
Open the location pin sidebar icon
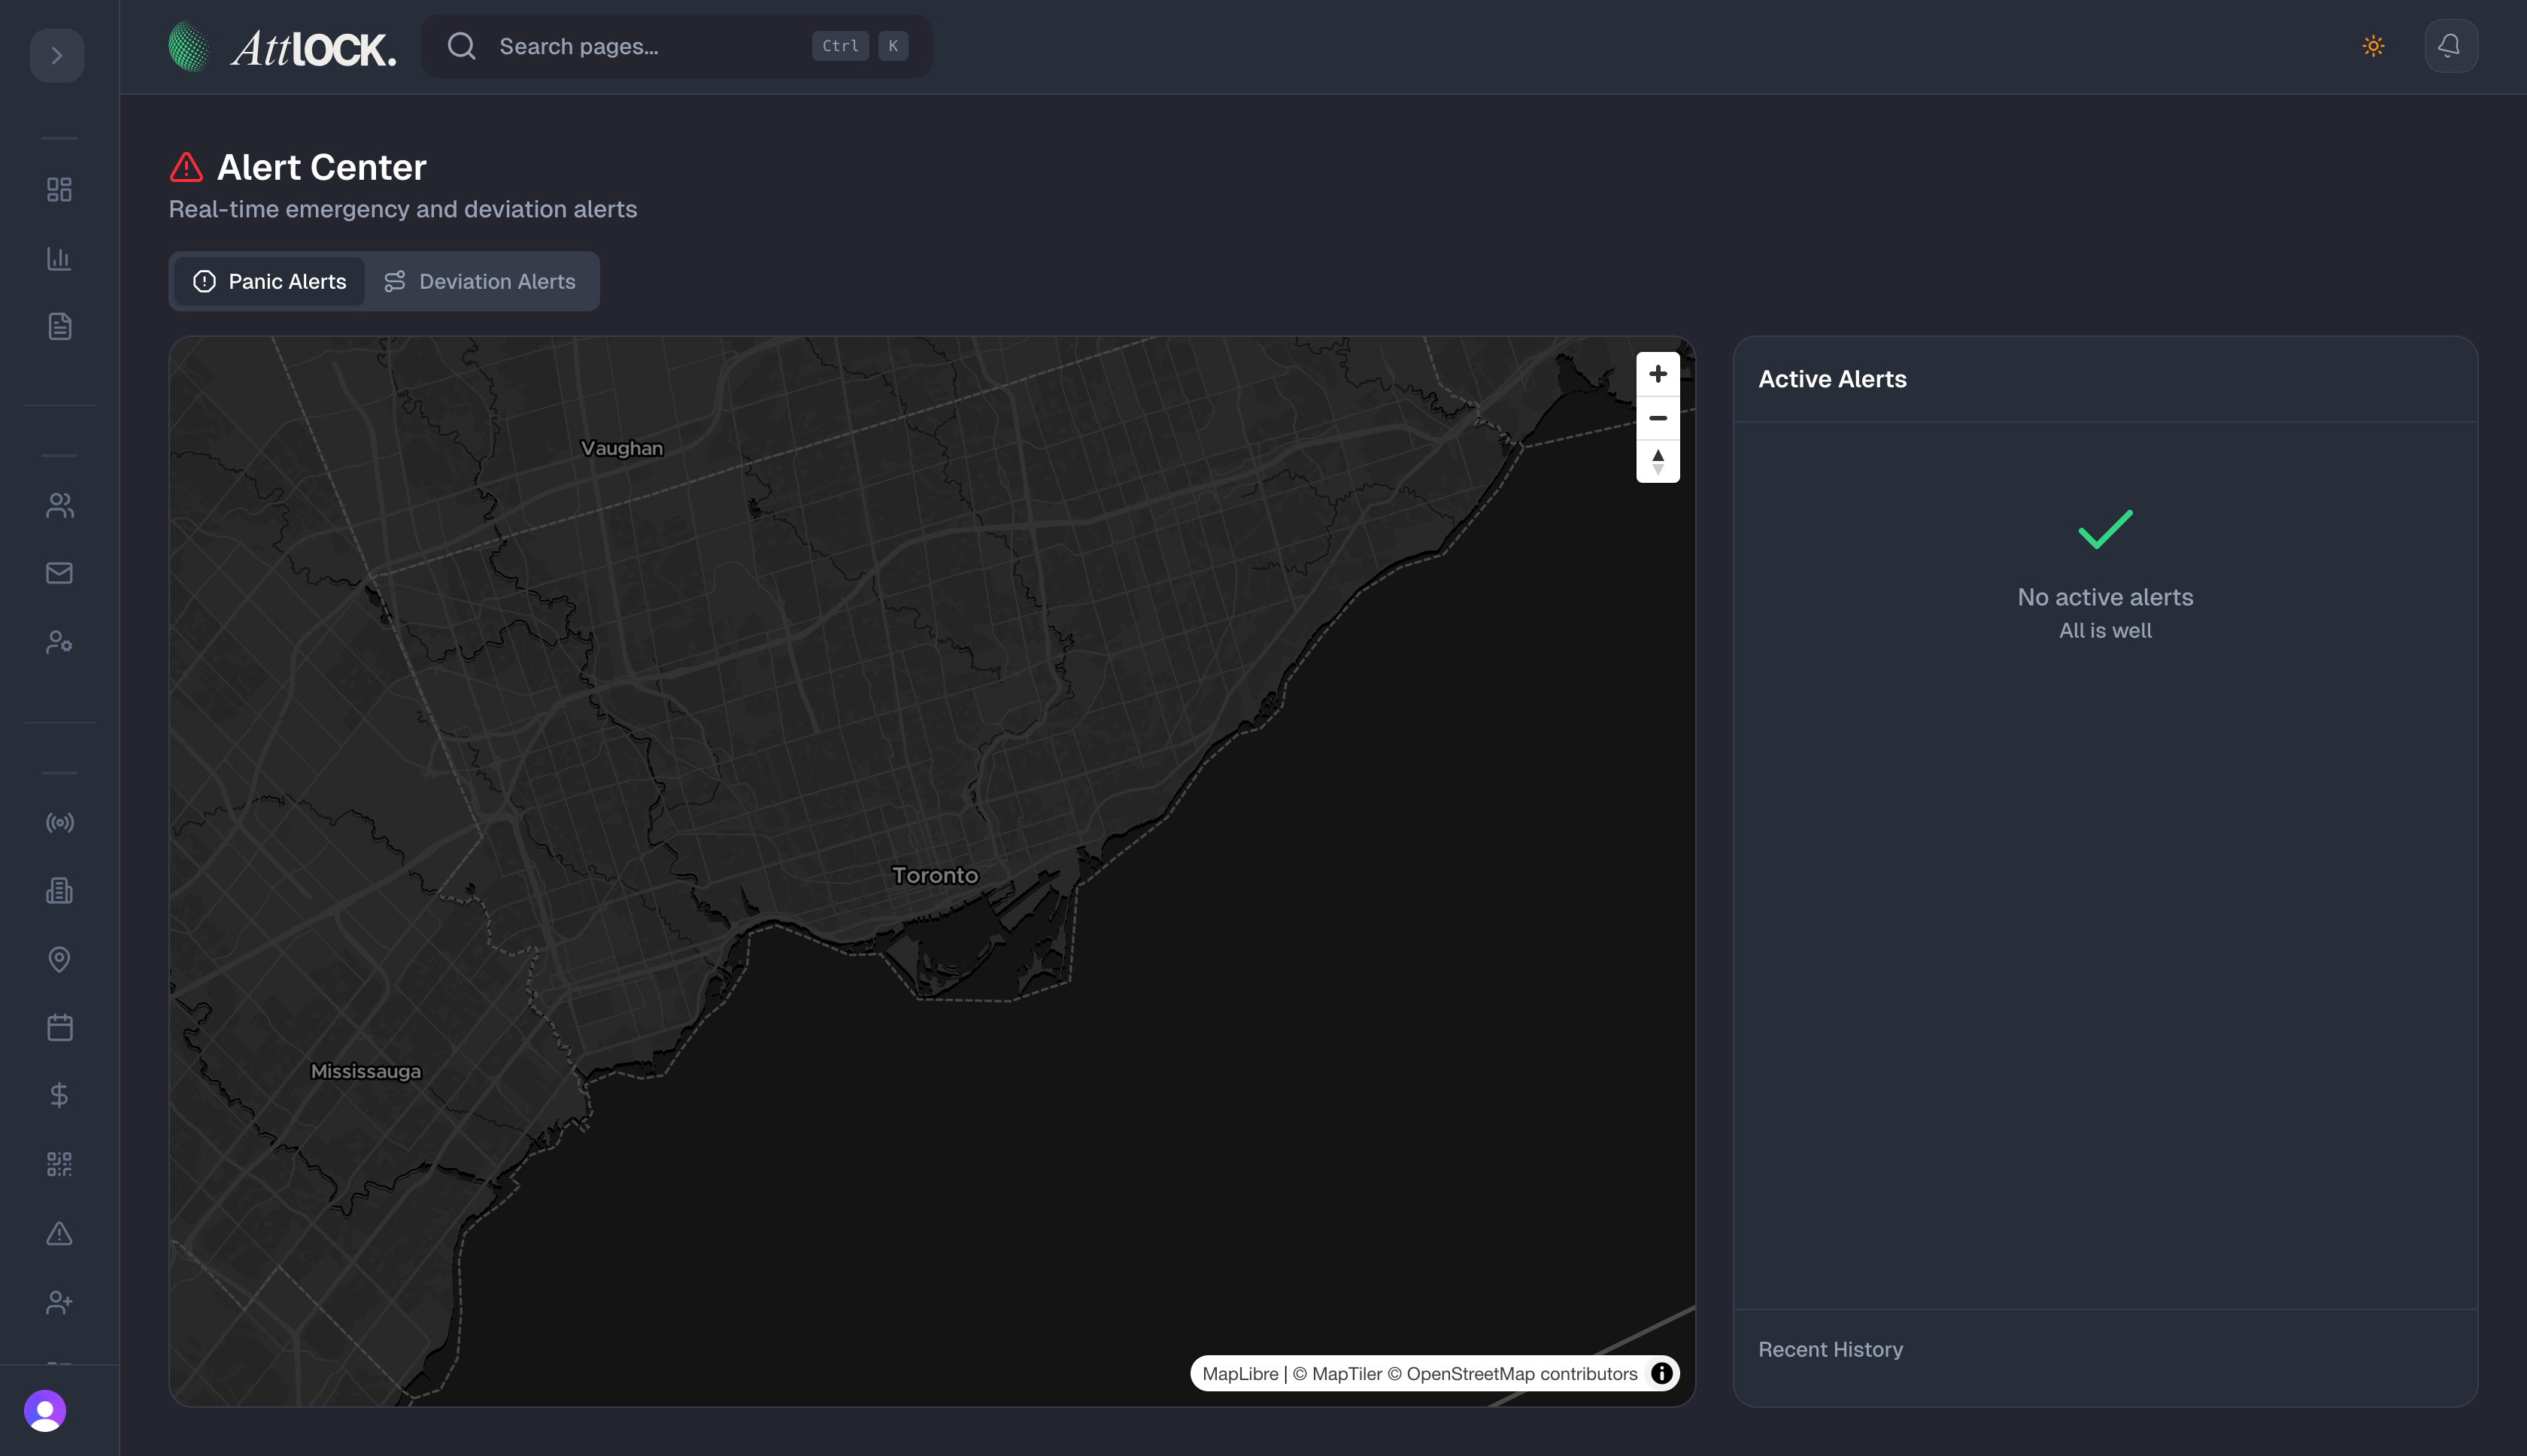[59, 959]
